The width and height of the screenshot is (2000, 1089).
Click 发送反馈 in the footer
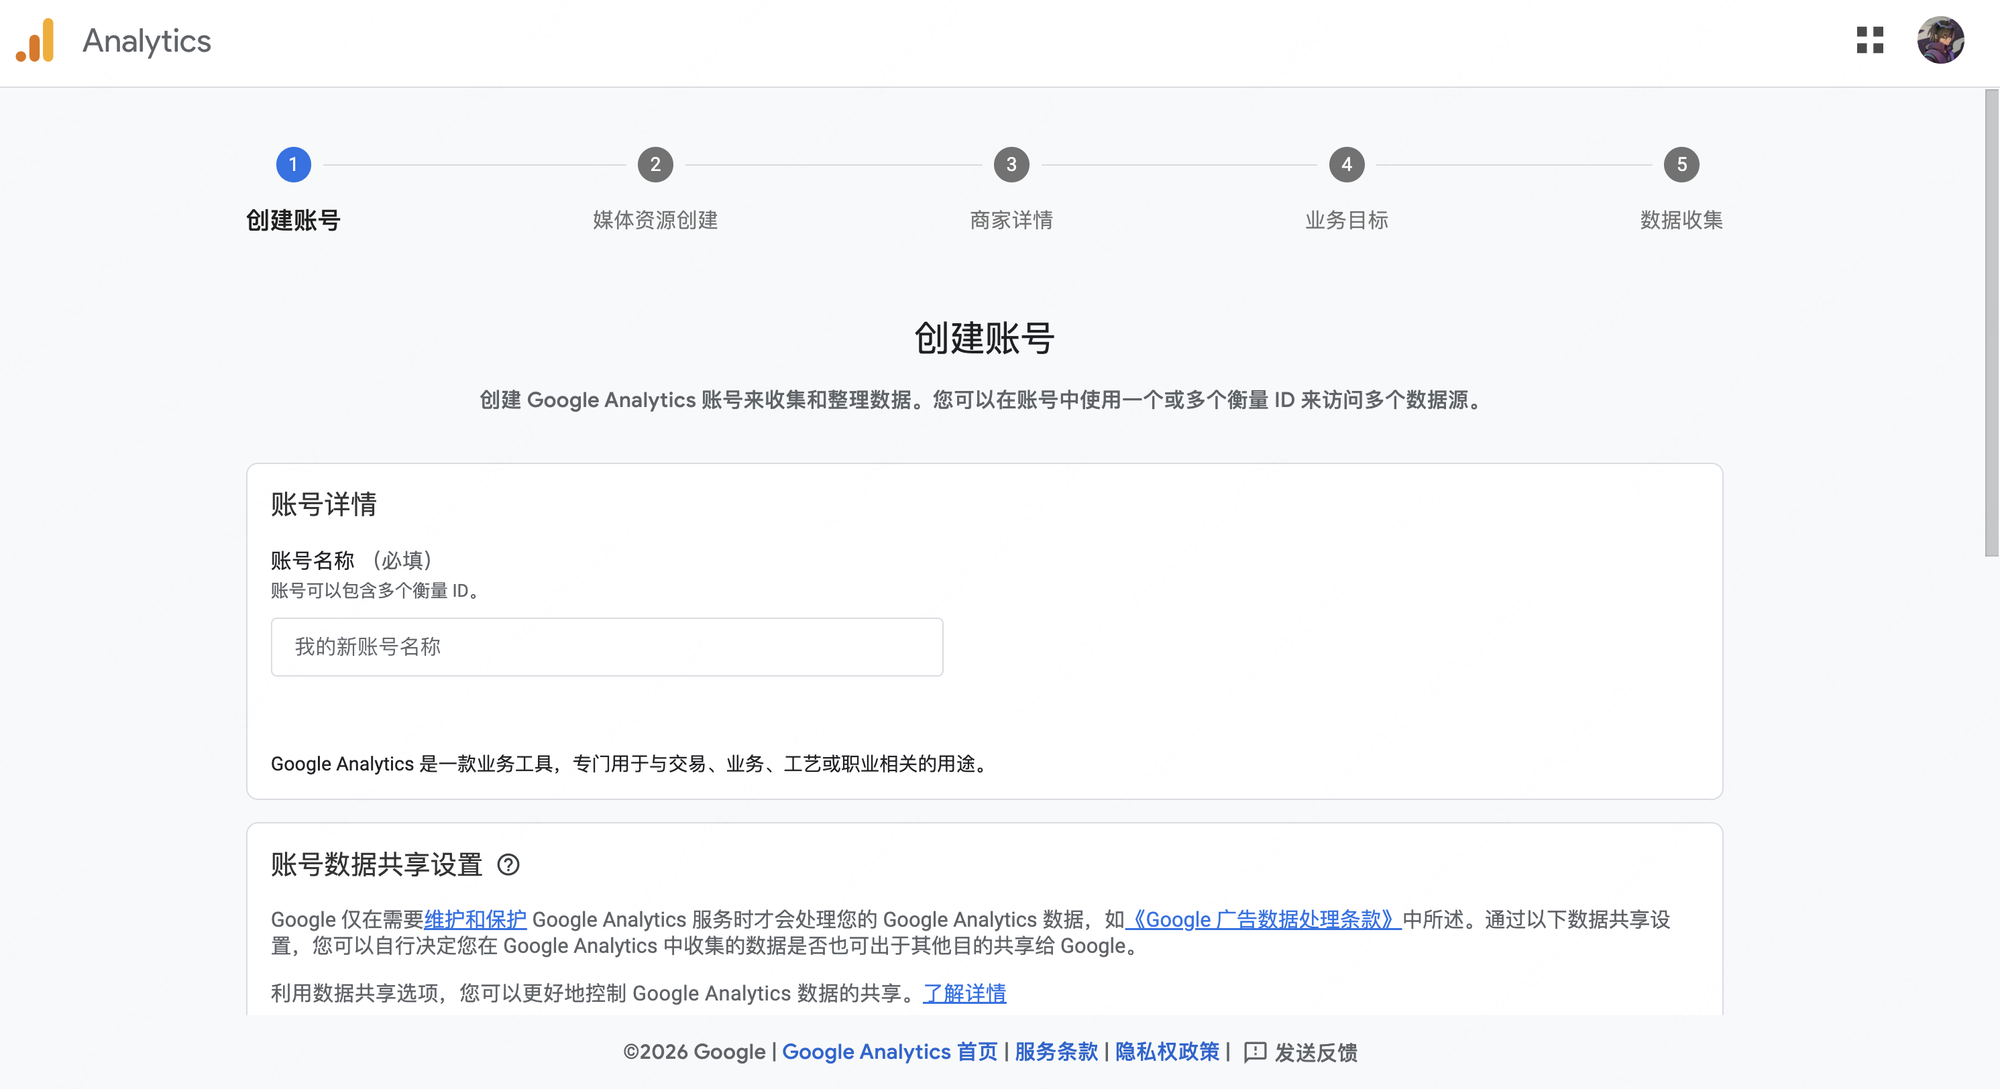[1315, 1053]
